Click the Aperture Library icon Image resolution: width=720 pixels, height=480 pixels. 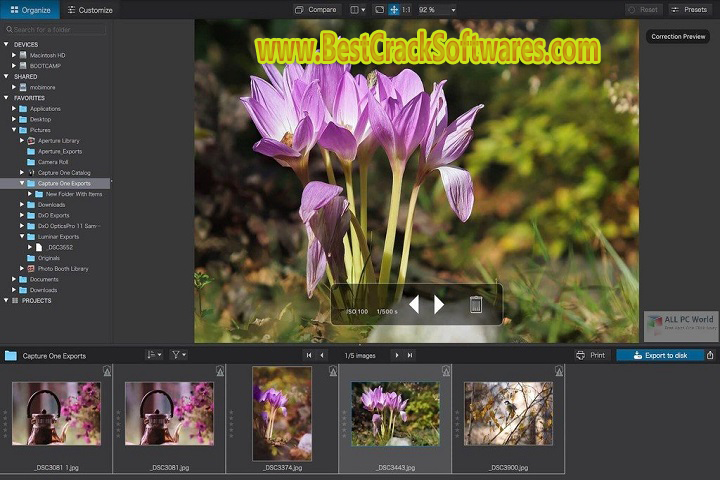click(x=31, y=141)
